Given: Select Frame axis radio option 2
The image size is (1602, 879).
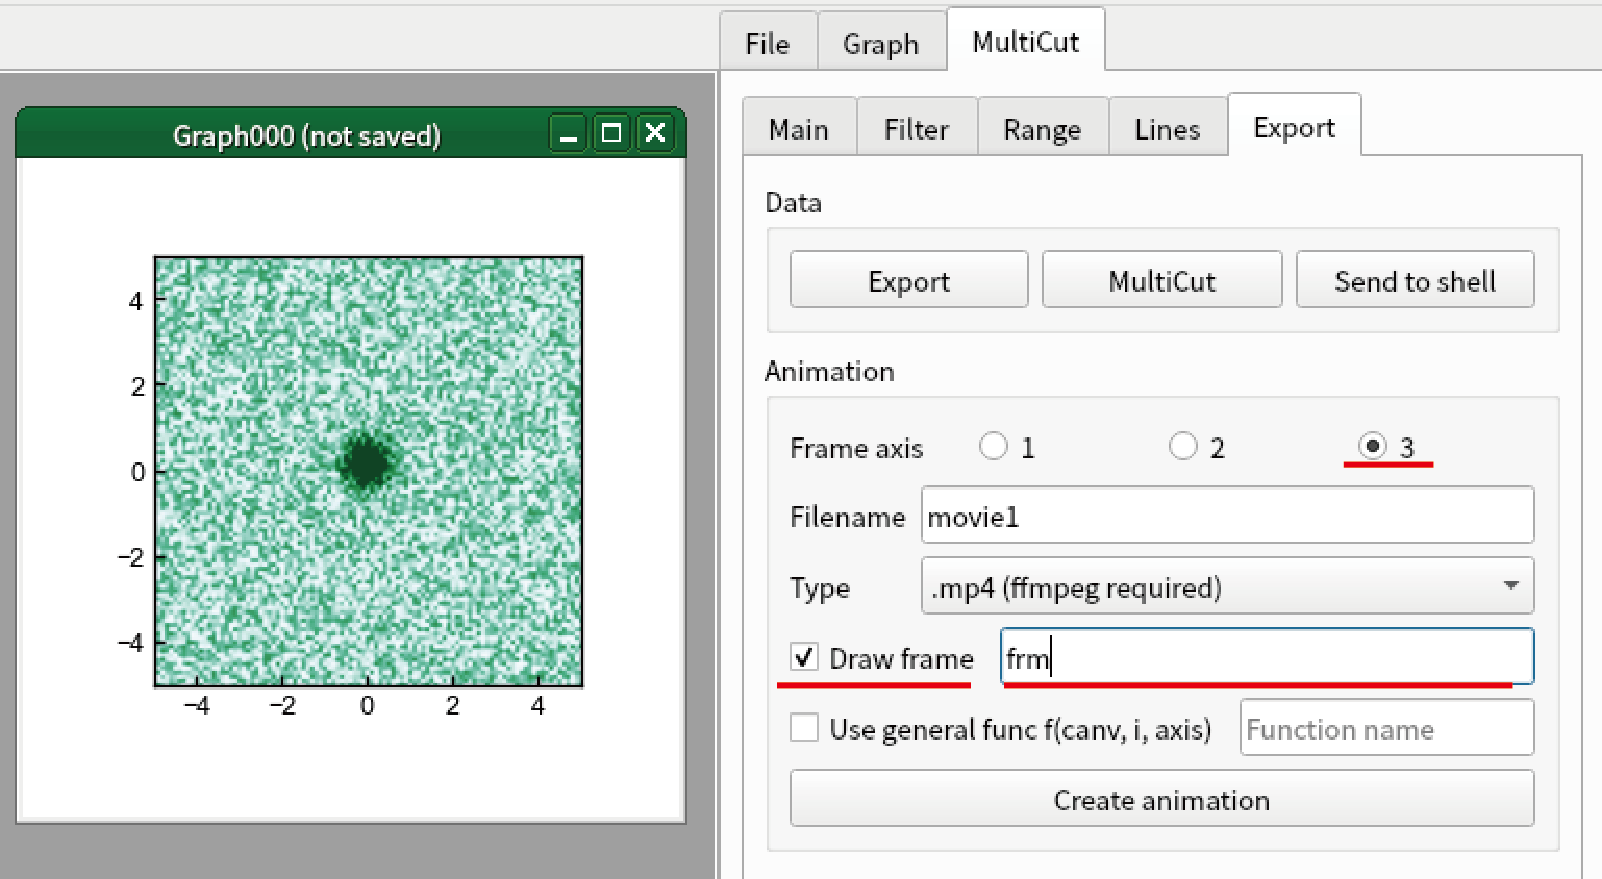Looking at the screenshot, I should click(1184, 446).
